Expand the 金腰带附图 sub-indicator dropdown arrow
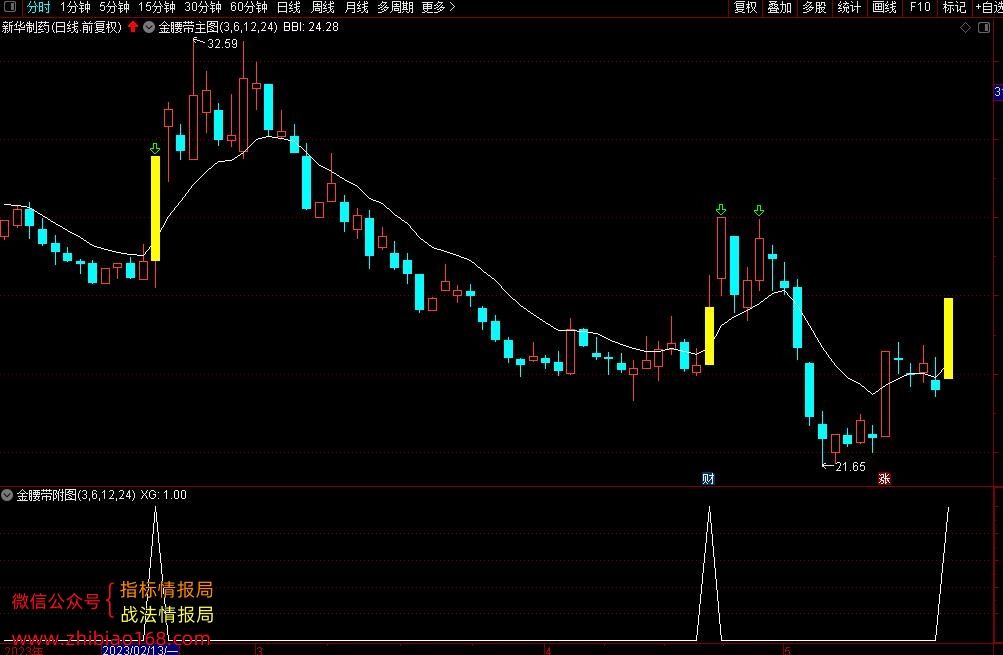The image size is (1003, 655). click(7, 494)
